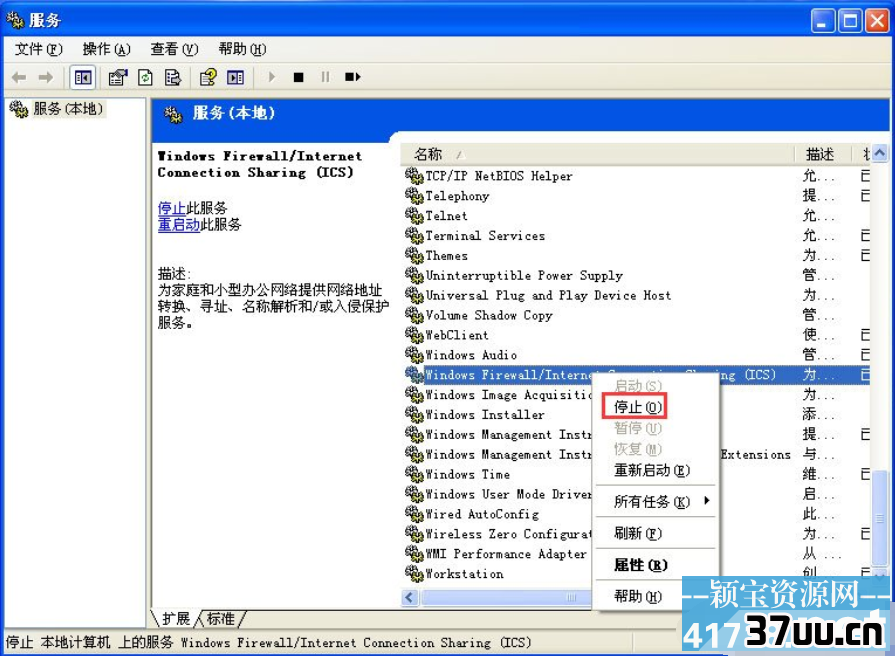Click the horizontal scrollbar thumb
Image resolution: width=895 pixels, height=656 pixels.
click(507, 598)
